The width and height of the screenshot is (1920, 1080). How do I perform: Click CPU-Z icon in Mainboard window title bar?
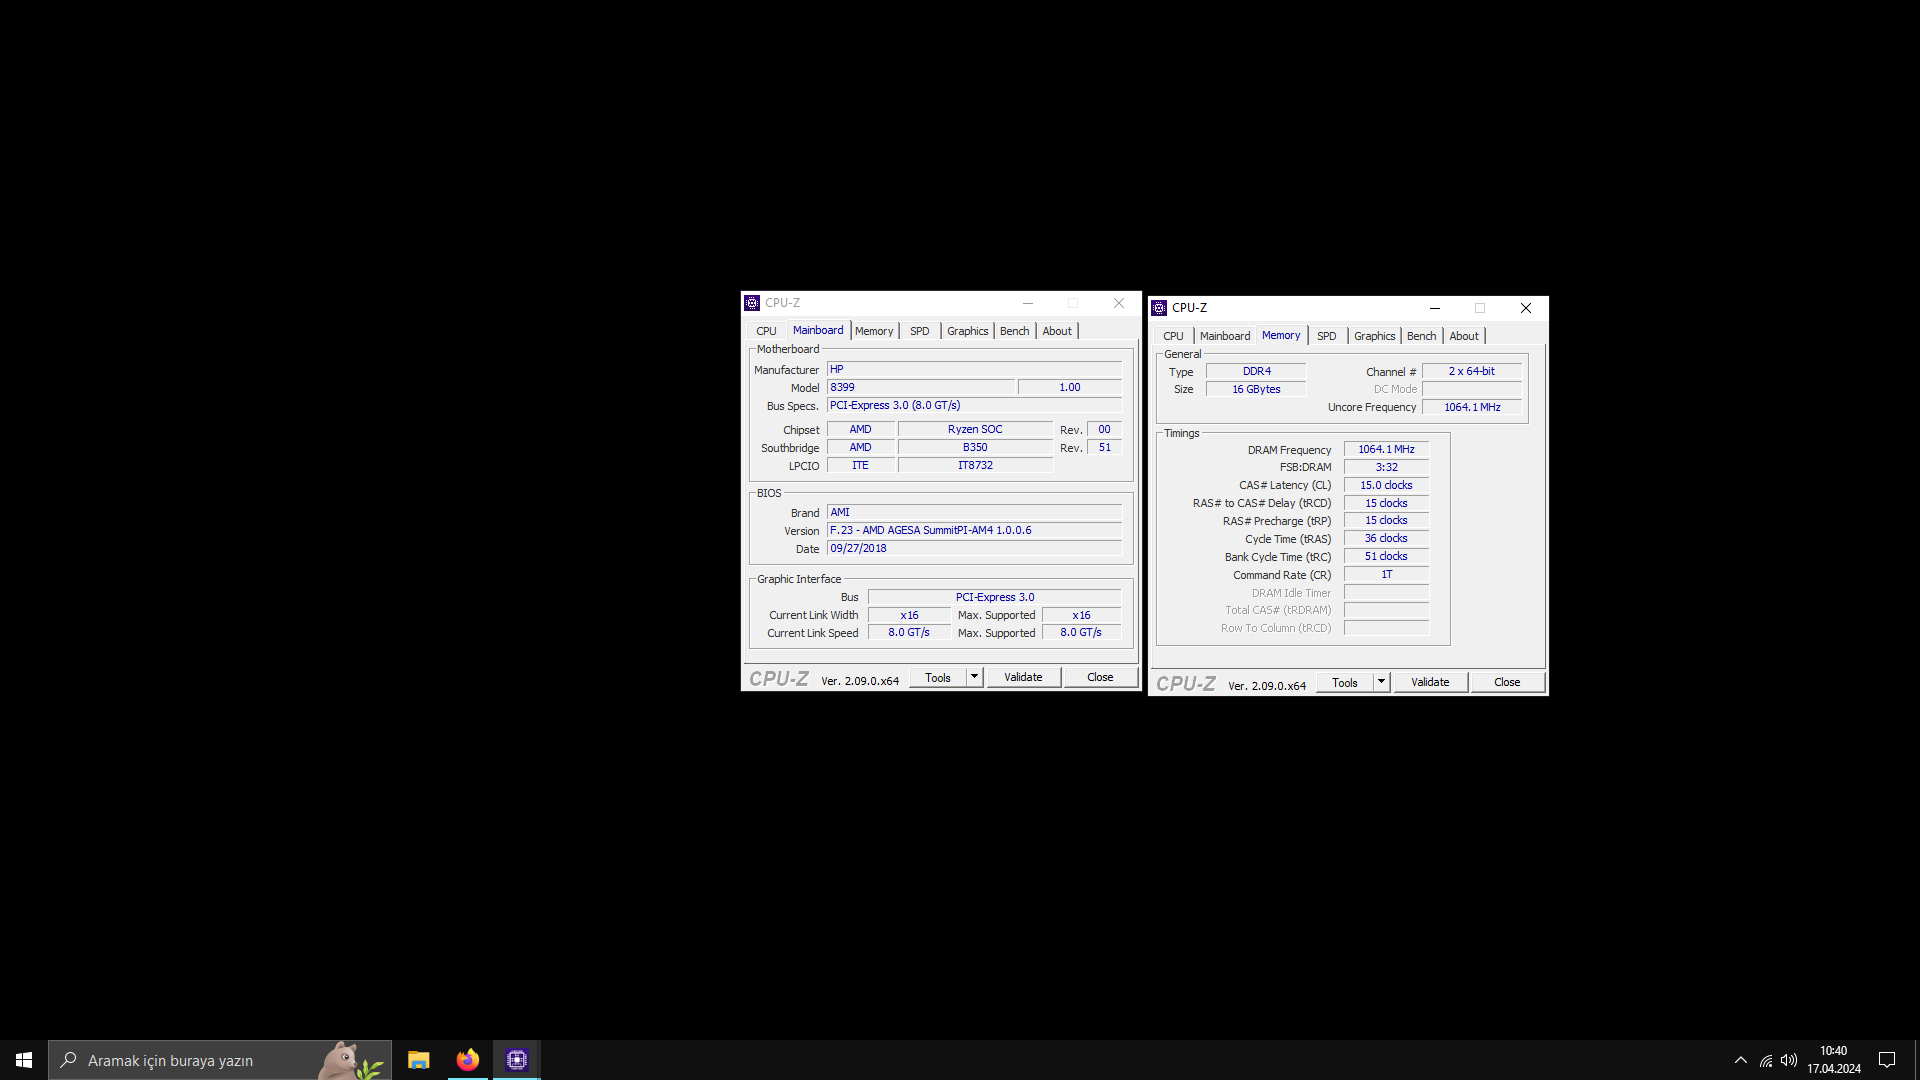(x=752, y=303)
